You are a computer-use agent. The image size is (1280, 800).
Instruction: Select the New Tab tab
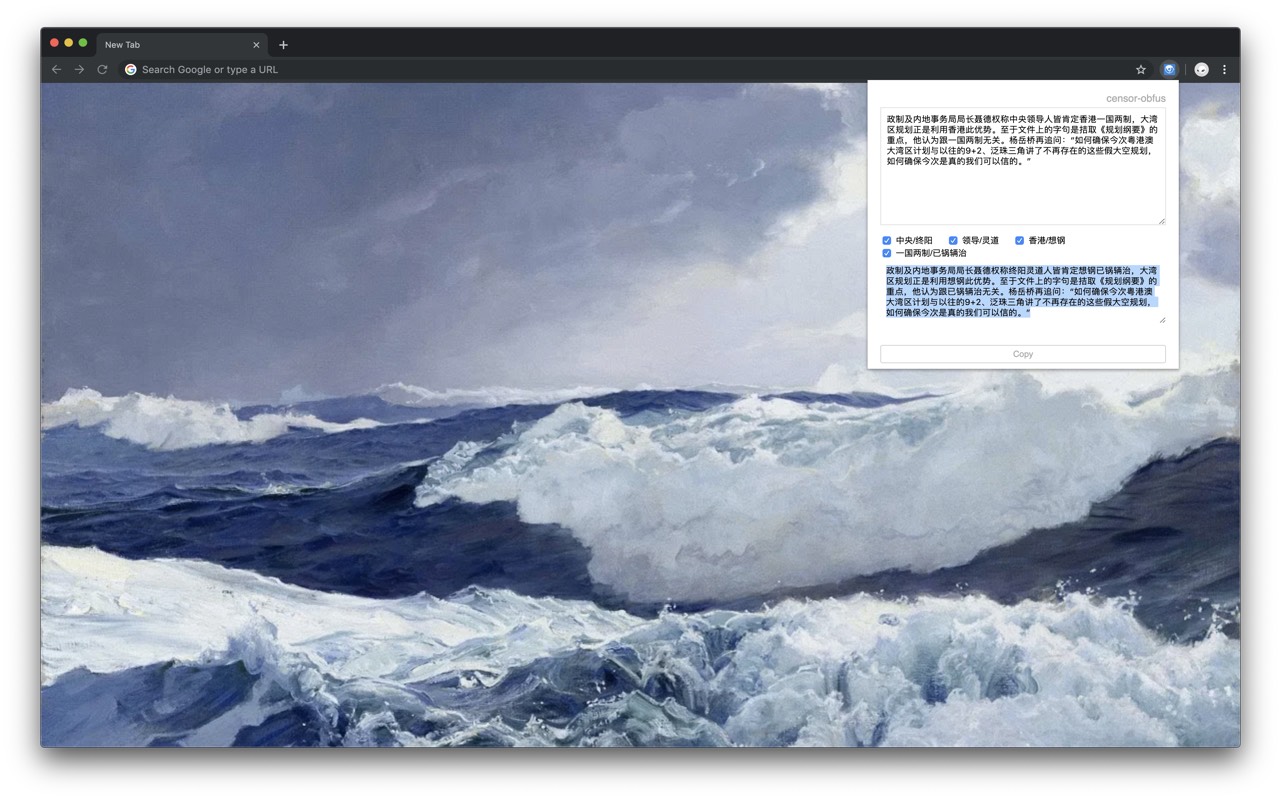click(182, 45)
